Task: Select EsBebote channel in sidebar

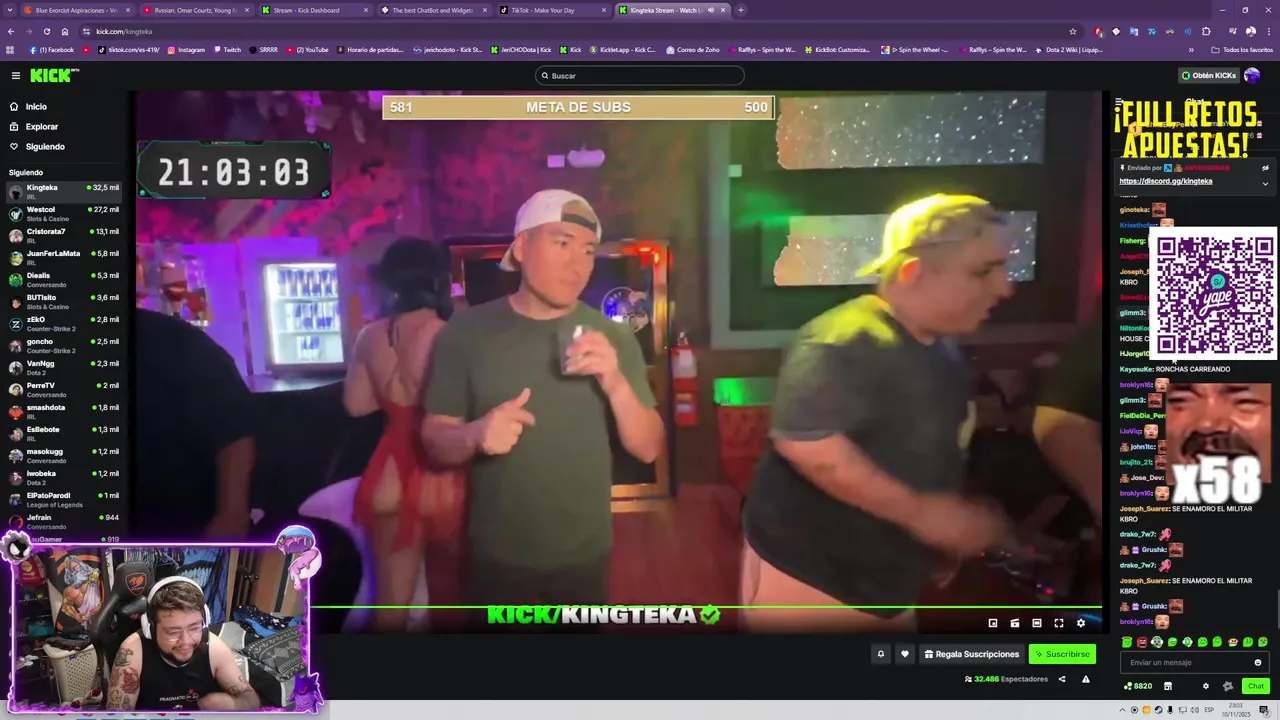Action: tap(64, 433)
